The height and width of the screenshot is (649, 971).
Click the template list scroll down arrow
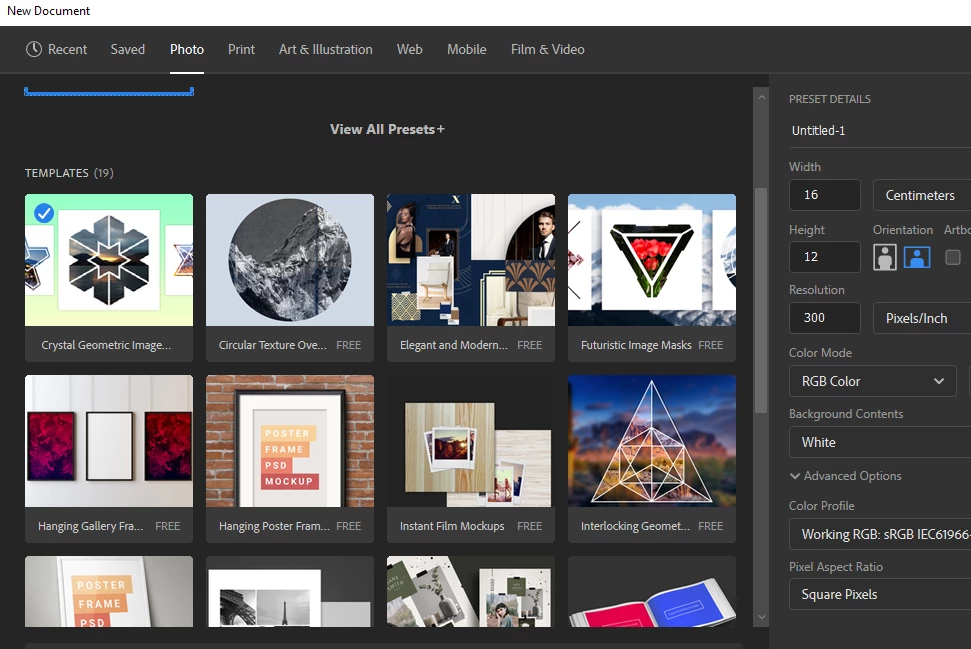(x=762, y=617)
